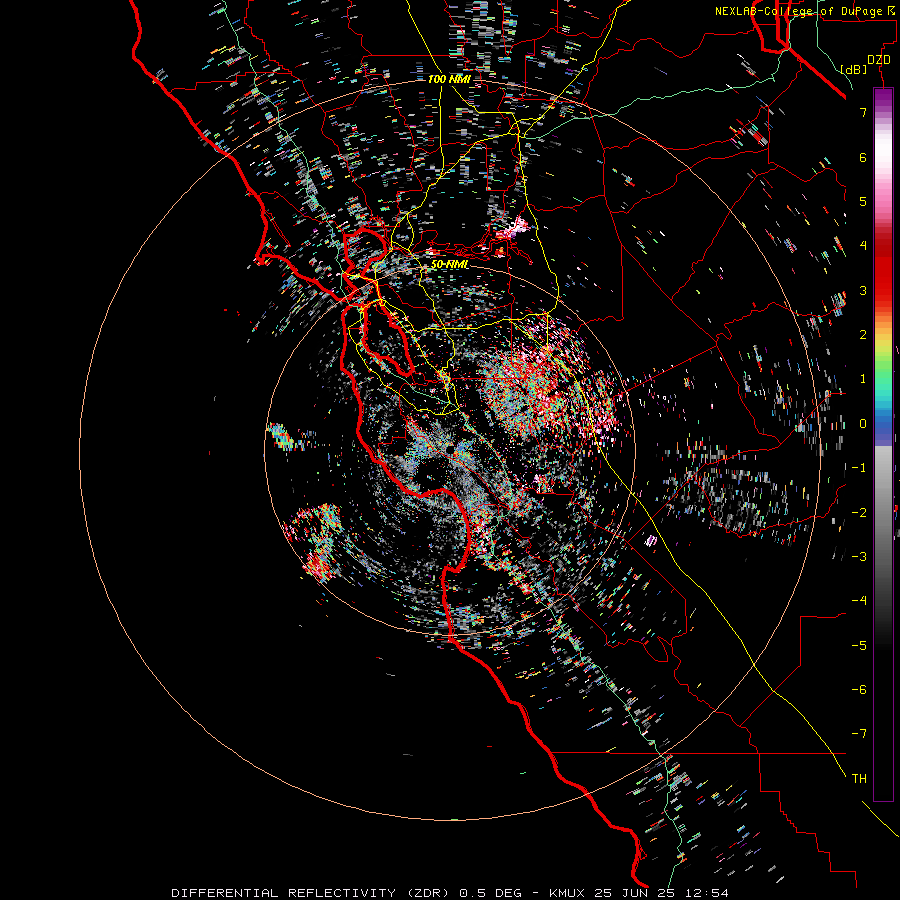Image resolution: width=900 pixels, height=900 pixels.
Task: Click the 'DZD' product label
Action: tap(879, 60)
